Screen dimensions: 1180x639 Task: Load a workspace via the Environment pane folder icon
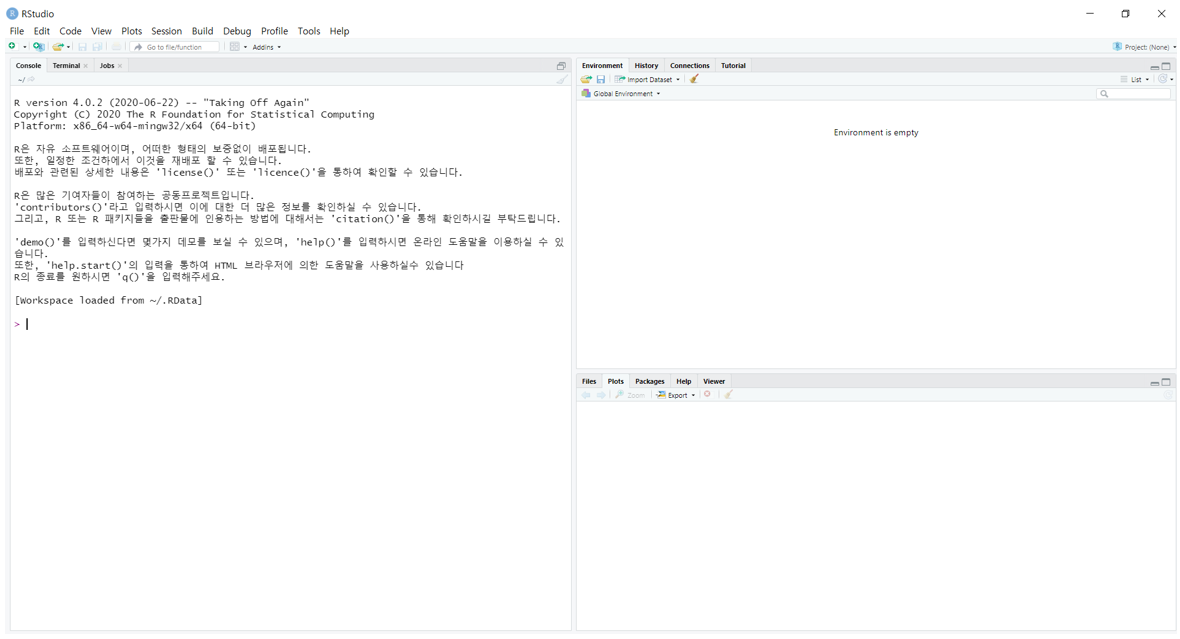tap(586, 79)
